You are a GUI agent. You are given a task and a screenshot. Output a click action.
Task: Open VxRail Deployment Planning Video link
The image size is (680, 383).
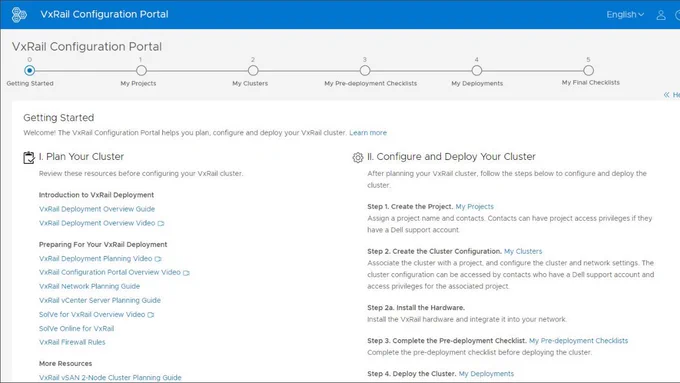click(95, 259)
